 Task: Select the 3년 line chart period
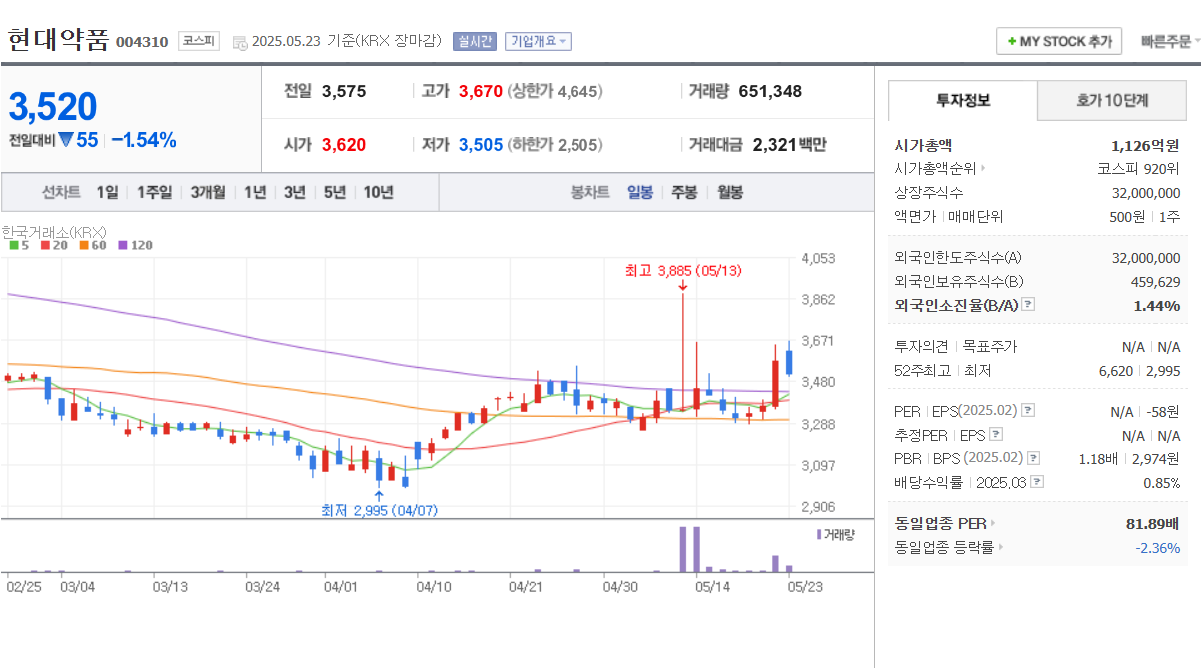pyautogui.click(x=295, y=192)
